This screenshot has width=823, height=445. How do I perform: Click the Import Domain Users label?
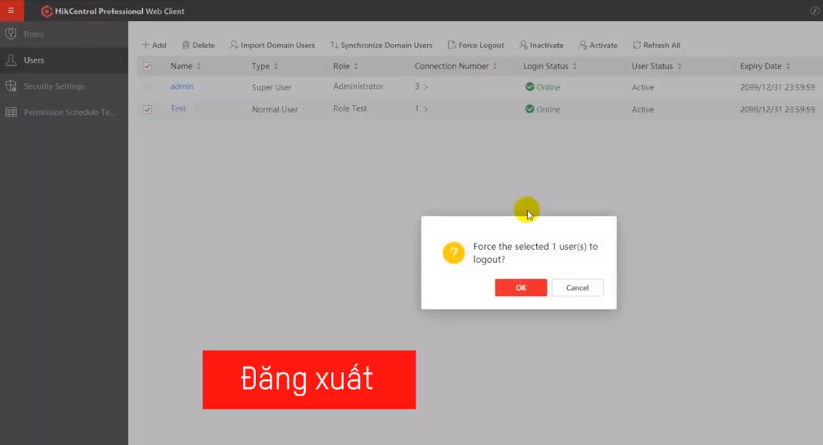(278, 45)
